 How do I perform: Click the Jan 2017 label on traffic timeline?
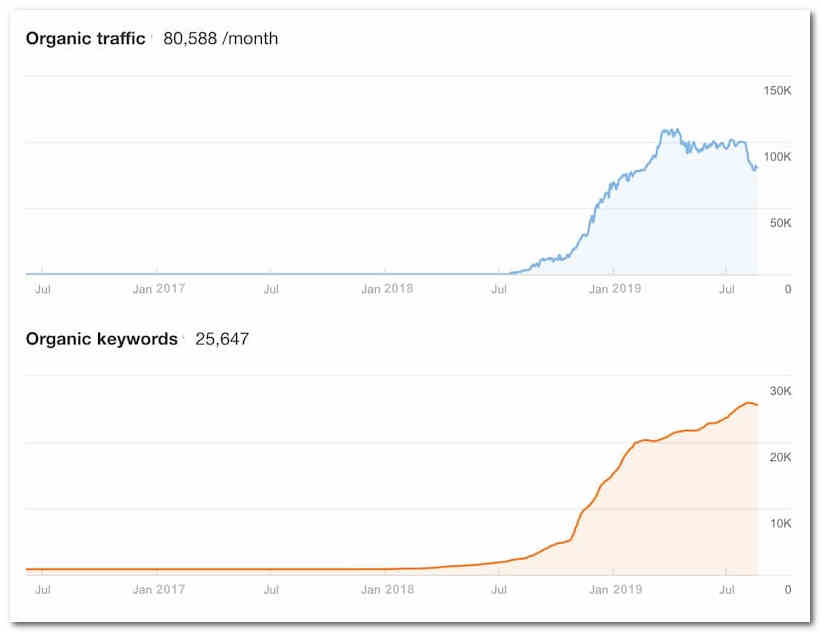coord(158,287)
